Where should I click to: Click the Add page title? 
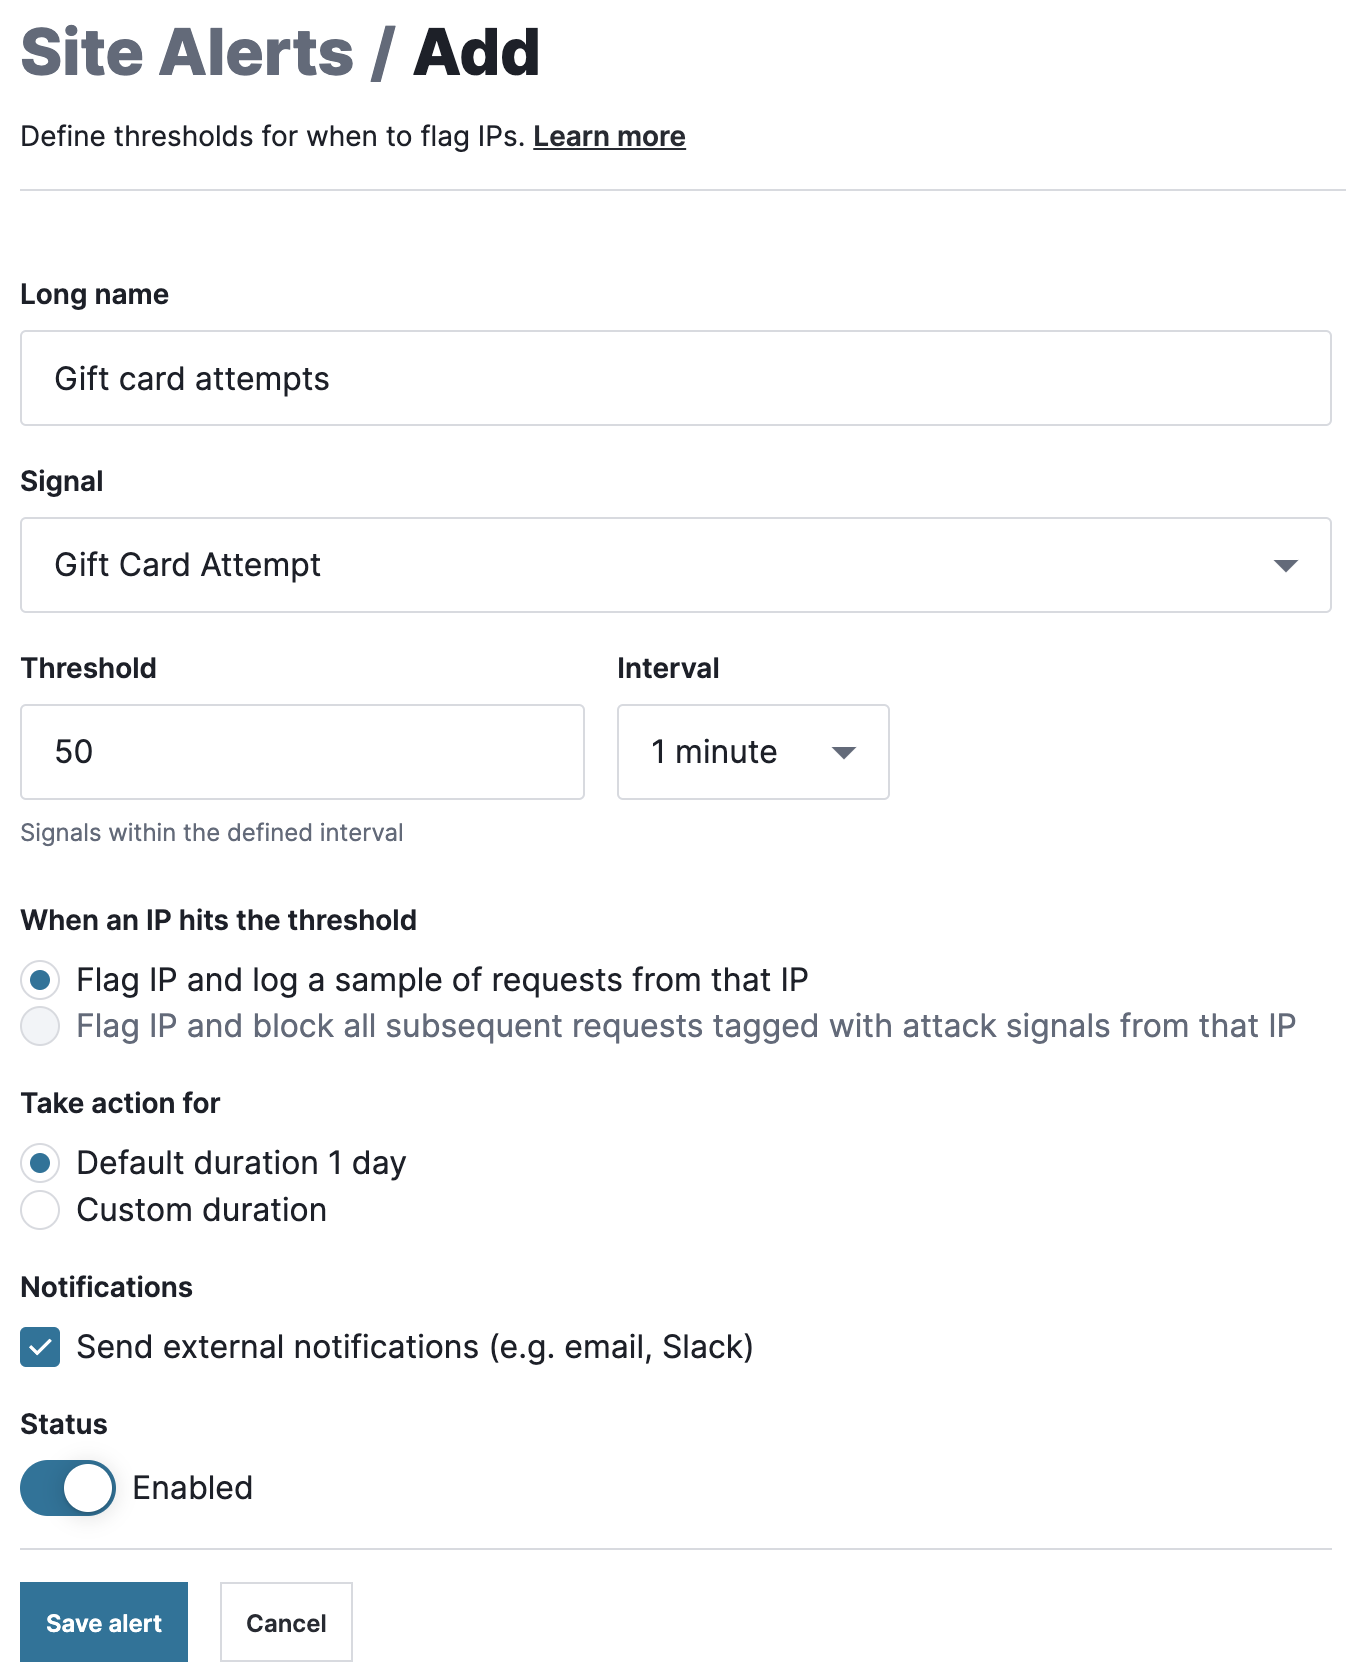(x=477, y=52)
